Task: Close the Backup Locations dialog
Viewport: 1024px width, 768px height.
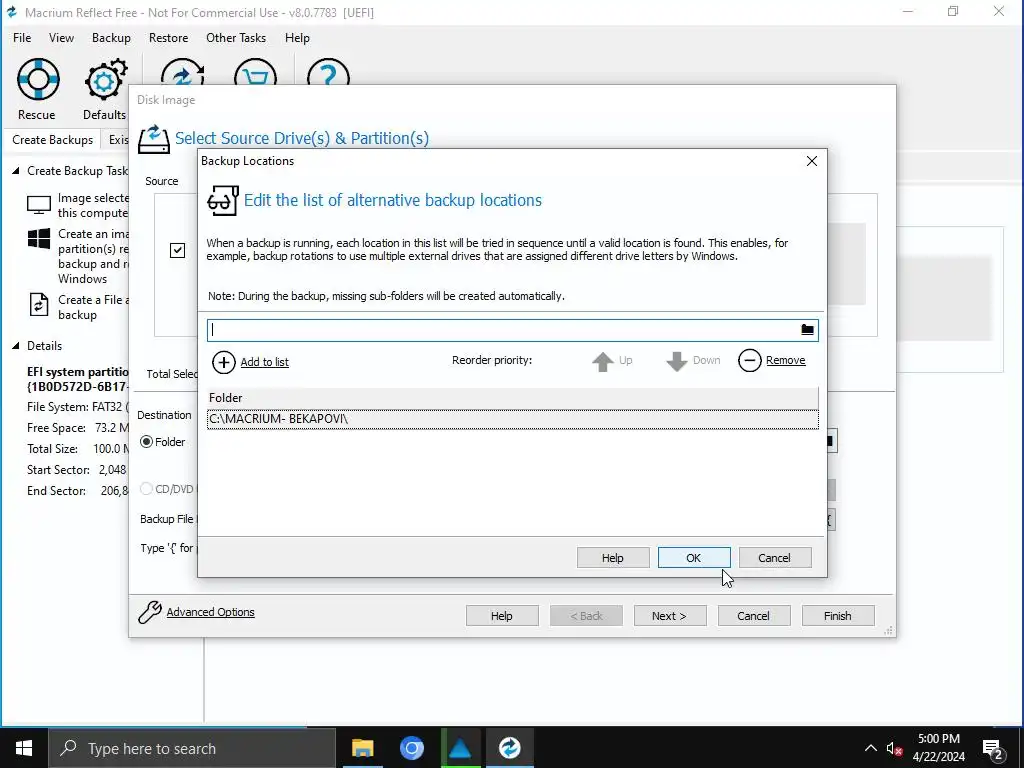Action: [x=812, y=161]
